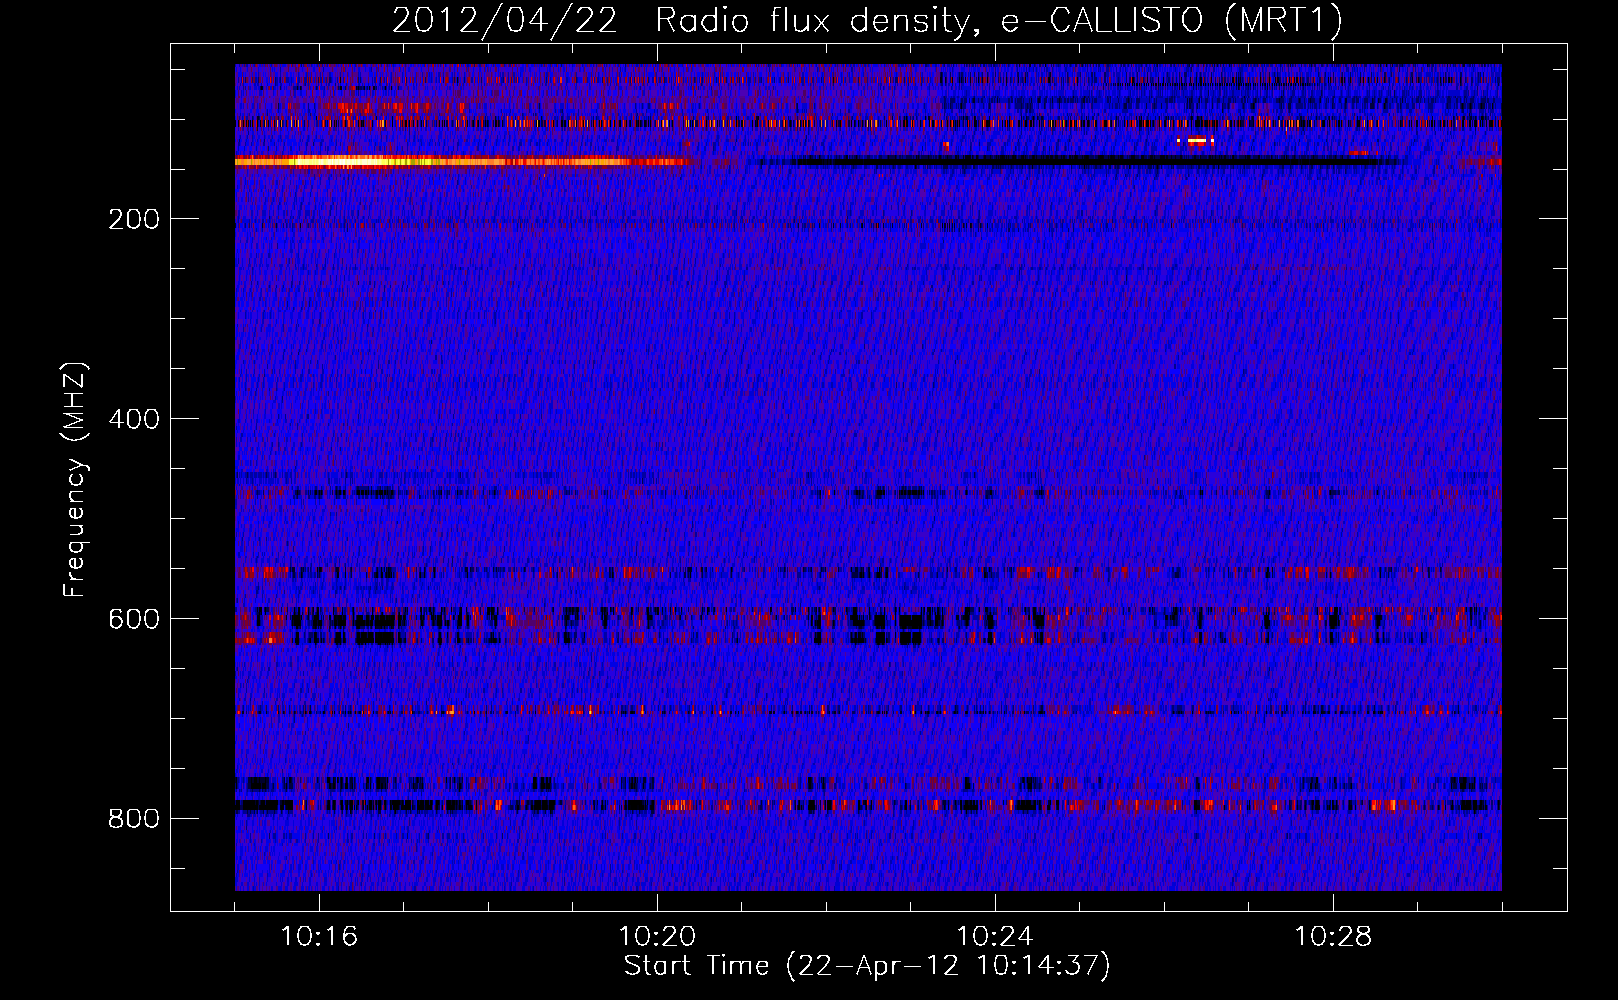Image resolution: width=1618 pixels, height=1000 pixels.
Task: Click the small white burst spot near 10:26
Action: [x=1196, y=141]
